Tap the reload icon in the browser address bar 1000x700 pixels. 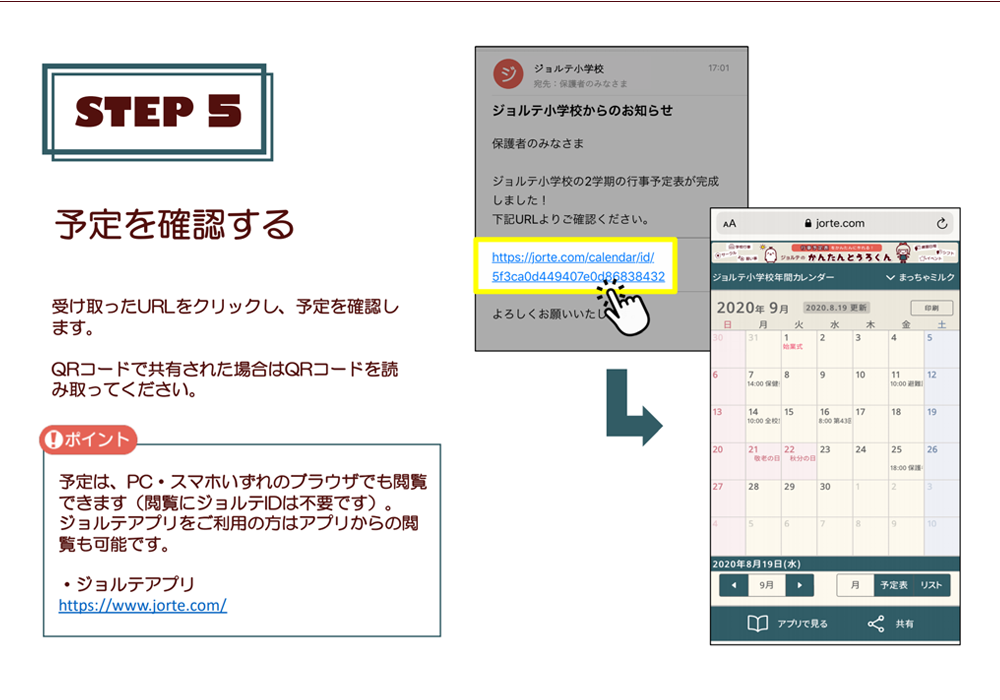click(941, 223)
